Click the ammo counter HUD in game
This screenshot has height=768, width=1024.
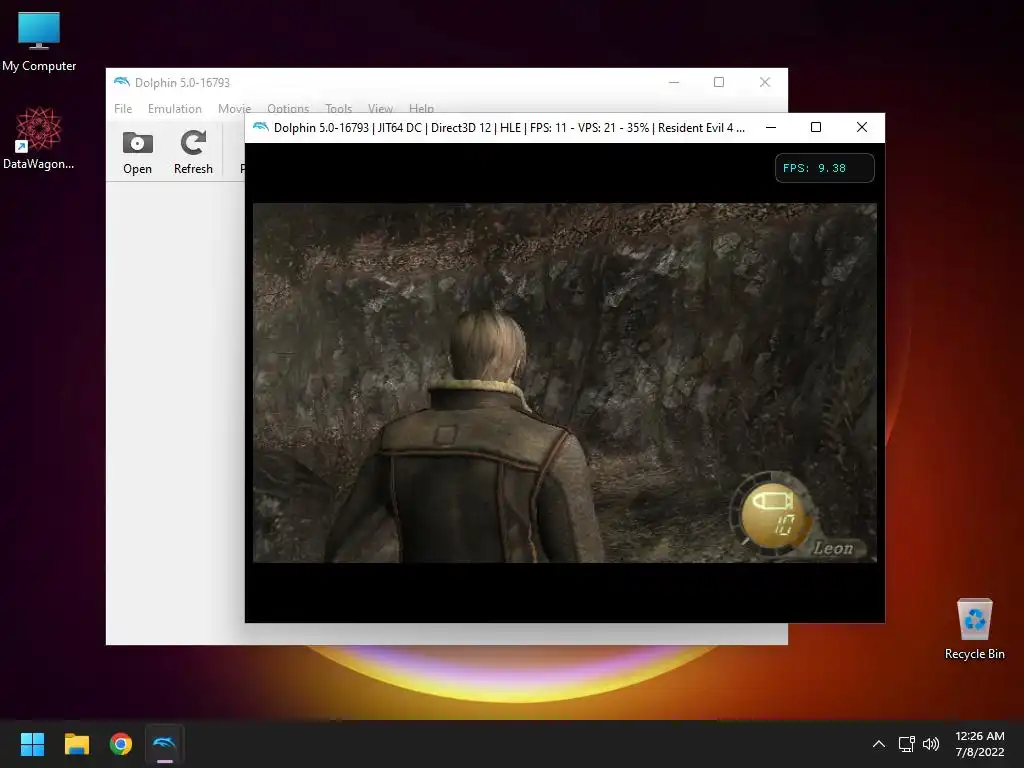772,515
